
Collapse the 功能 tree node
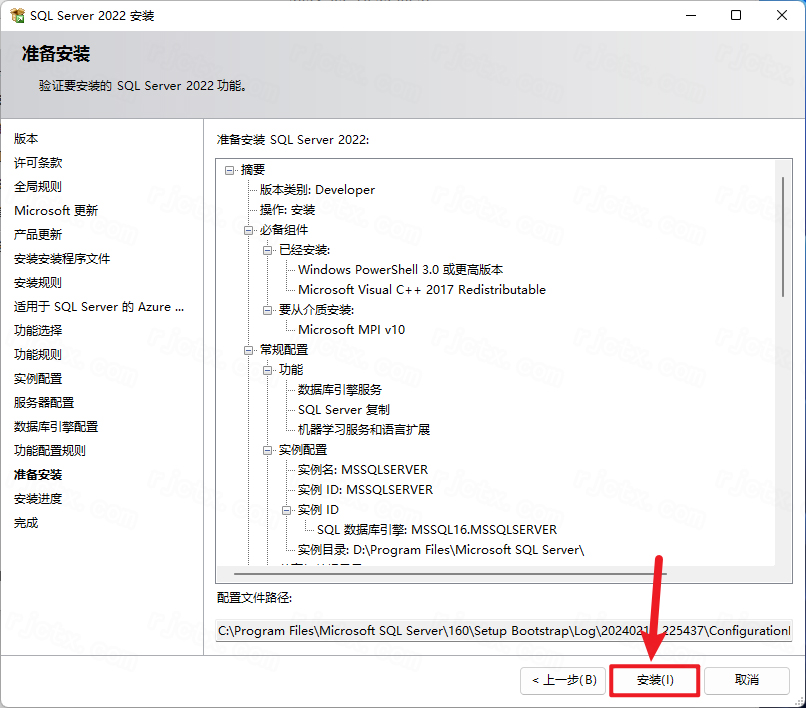268,370
